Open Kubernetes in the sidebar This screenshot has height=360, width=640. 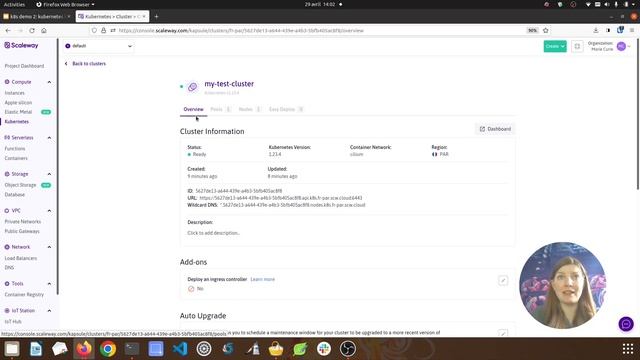click(x=17, y=122)
